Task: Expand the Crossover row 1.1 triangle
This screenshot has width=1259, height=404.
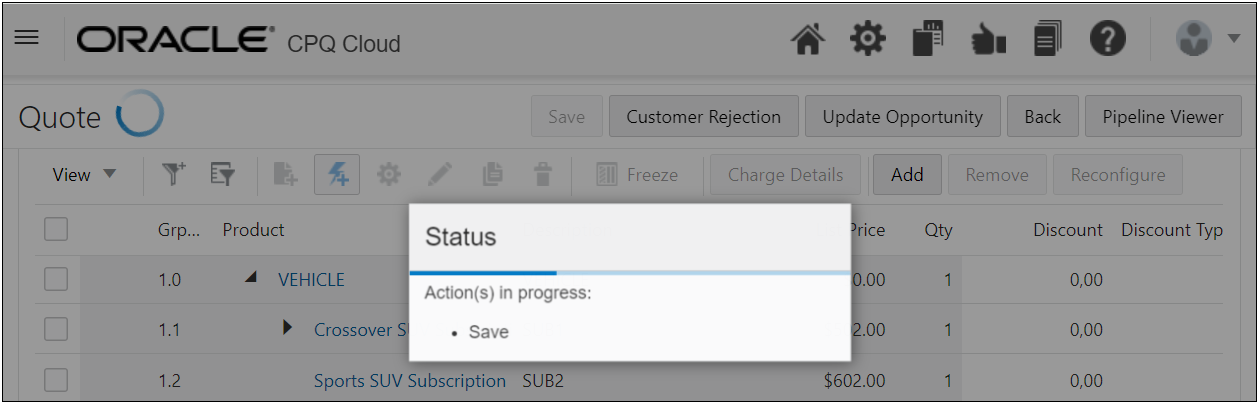Action: pyautogui.click(x=288, y=327)
